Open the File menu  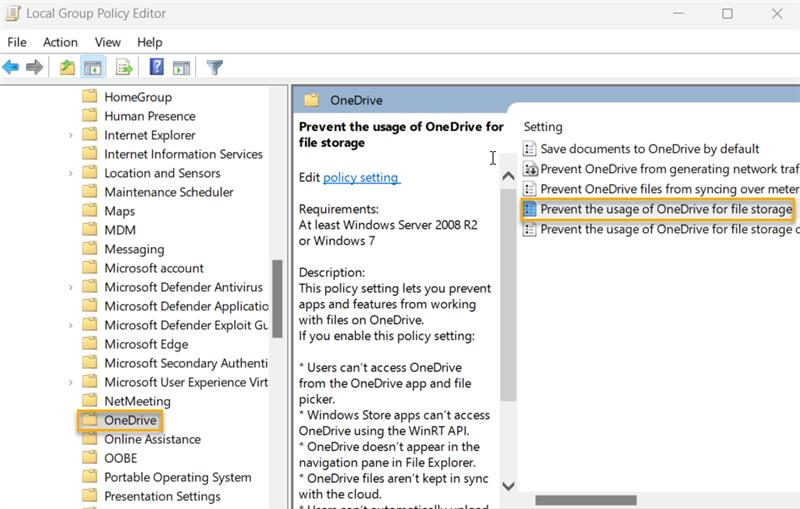tap(17, 42)
